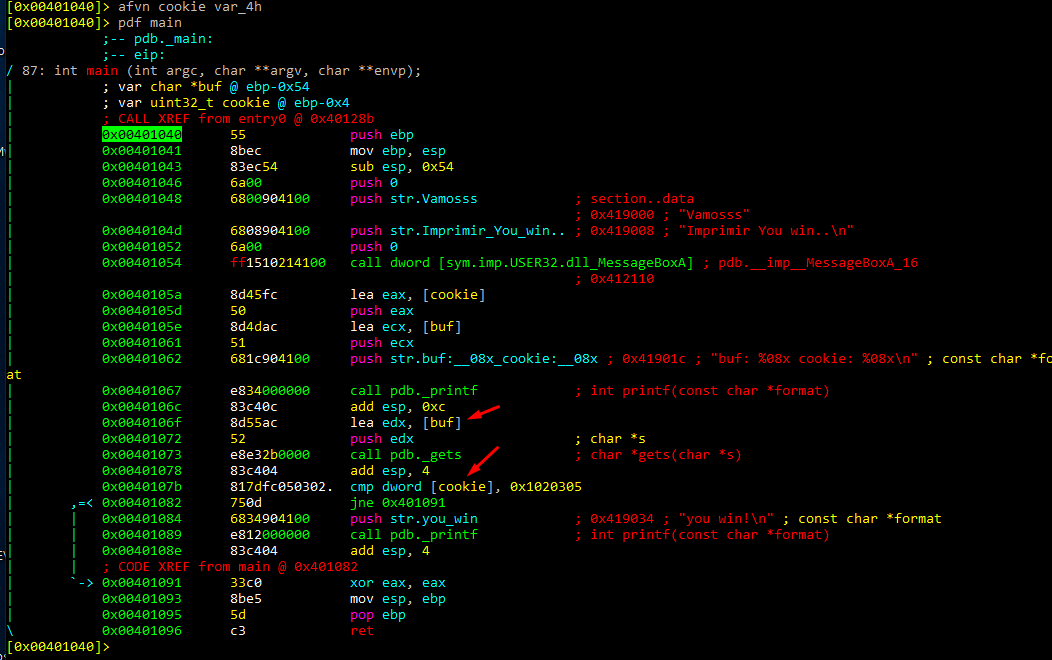This screenshot has width=1052, height=660.
Task: Select the call pdb._gets instruction
Action: 406,455
